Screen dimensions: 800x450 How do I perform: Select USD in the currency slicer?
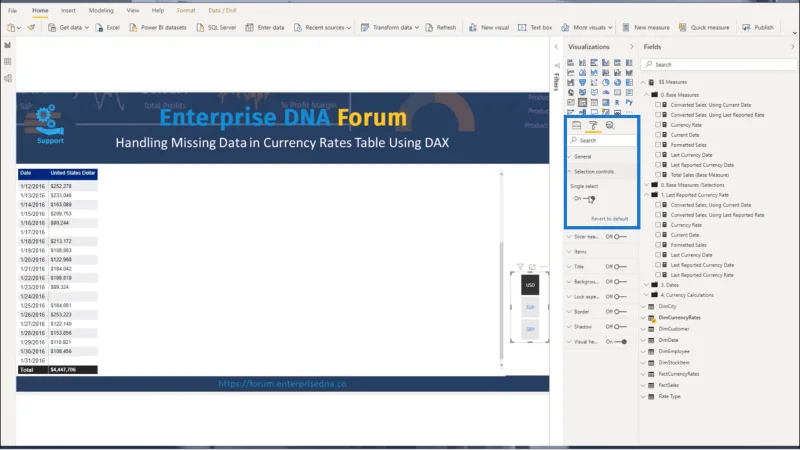pyautogui.click(x=530, y=285)
